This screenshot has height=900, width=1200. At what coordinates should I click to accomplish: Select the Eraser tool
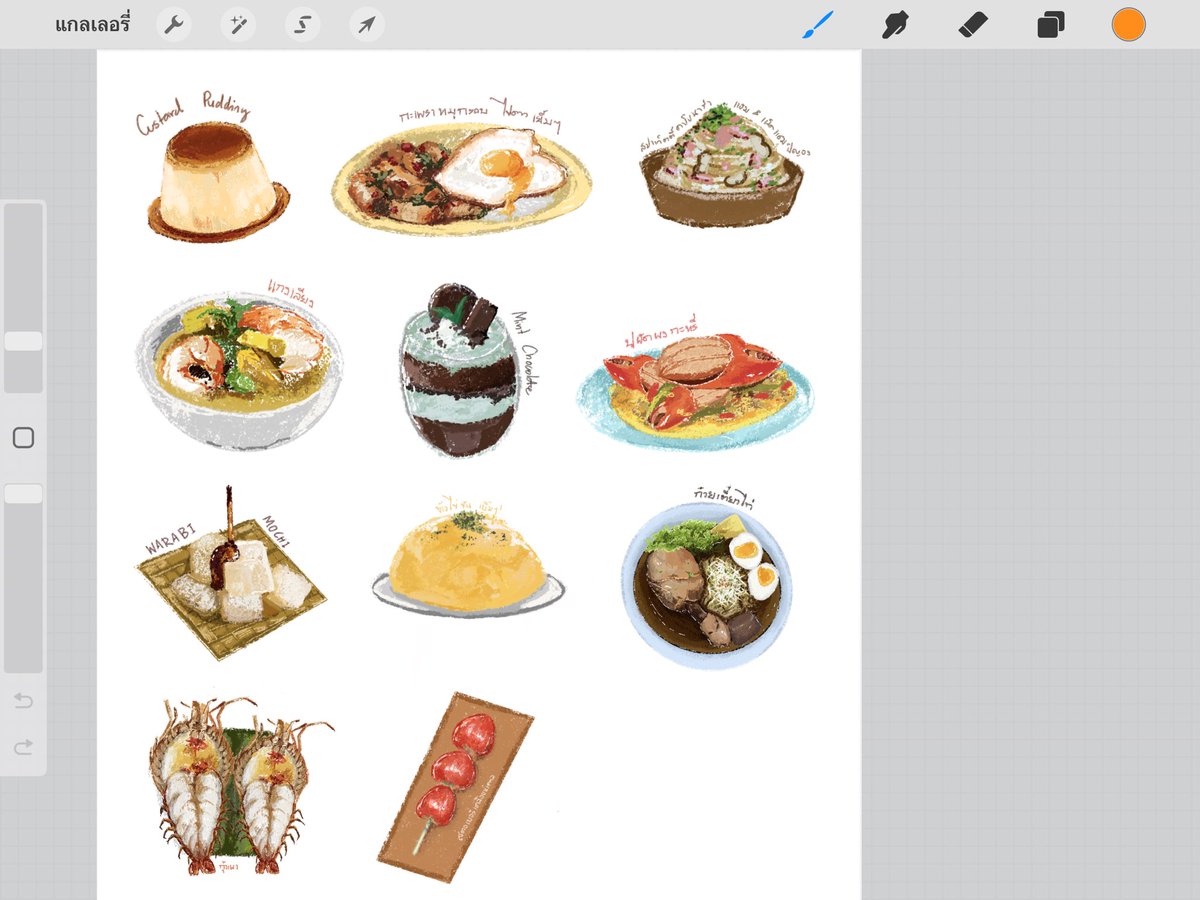(x=973, y=25)
